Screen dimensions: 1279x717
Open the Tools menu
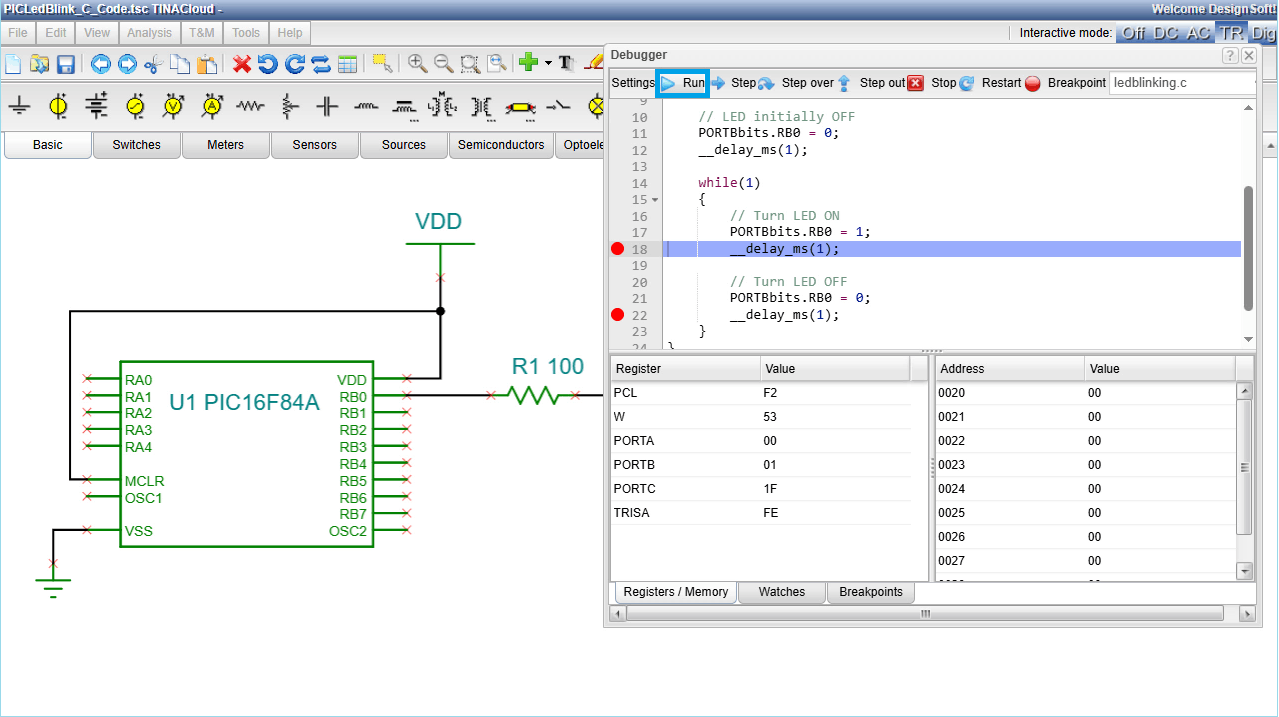(x=246, y=33)
